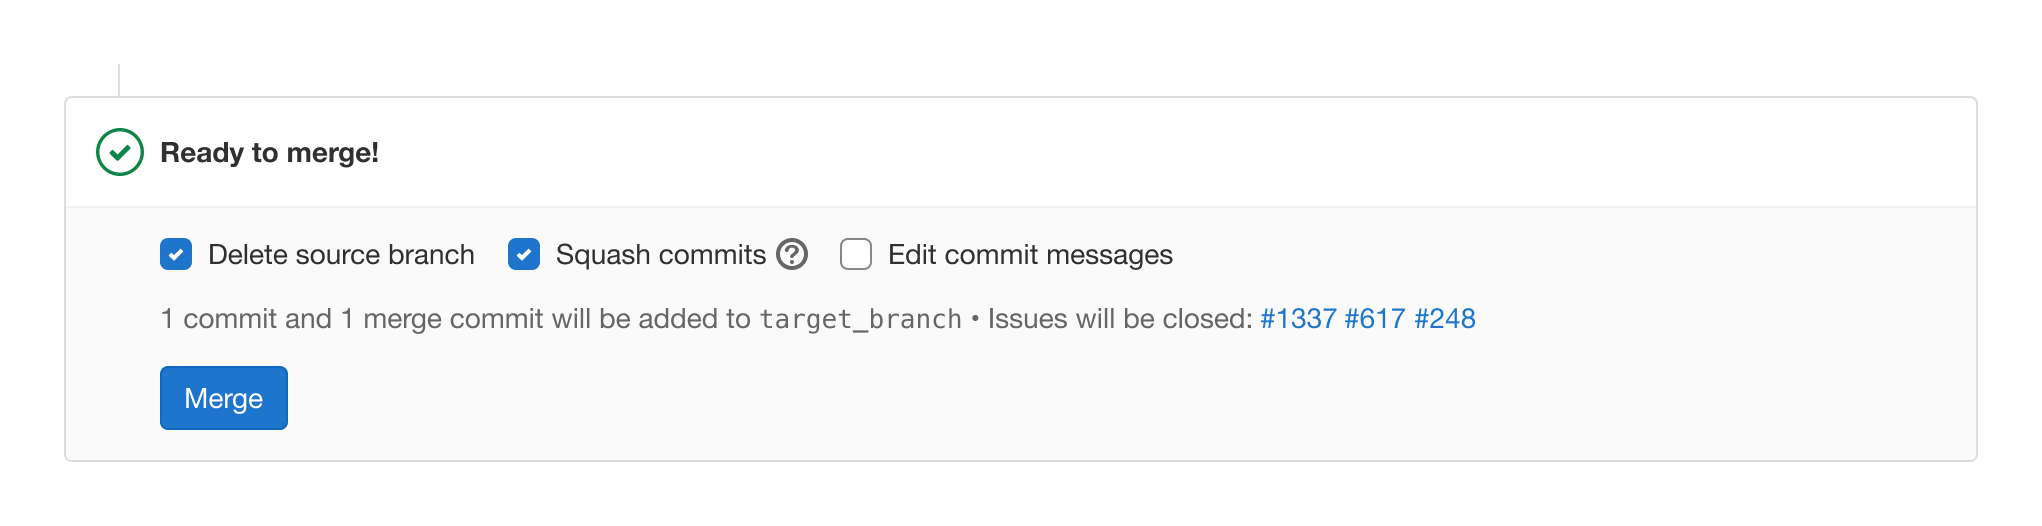Open issue #1337 link
Image resolution: width=2042 pixels, height=526 pixels.
(1298, 319)
